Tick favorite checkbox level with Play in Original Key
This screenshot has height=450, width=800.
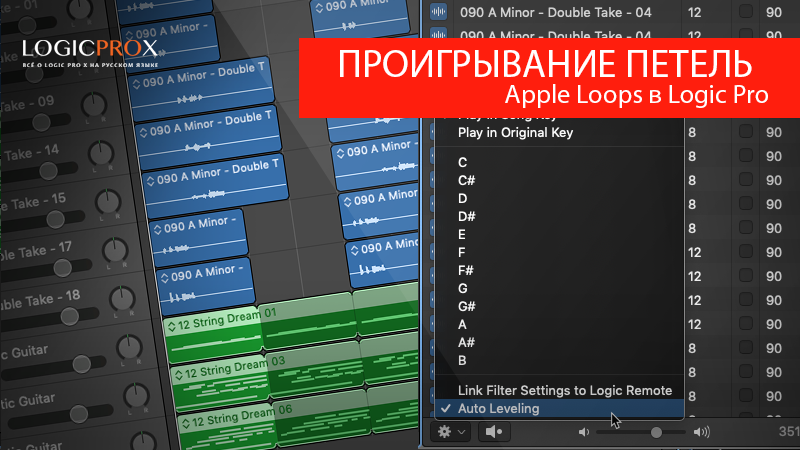point(745,131)
